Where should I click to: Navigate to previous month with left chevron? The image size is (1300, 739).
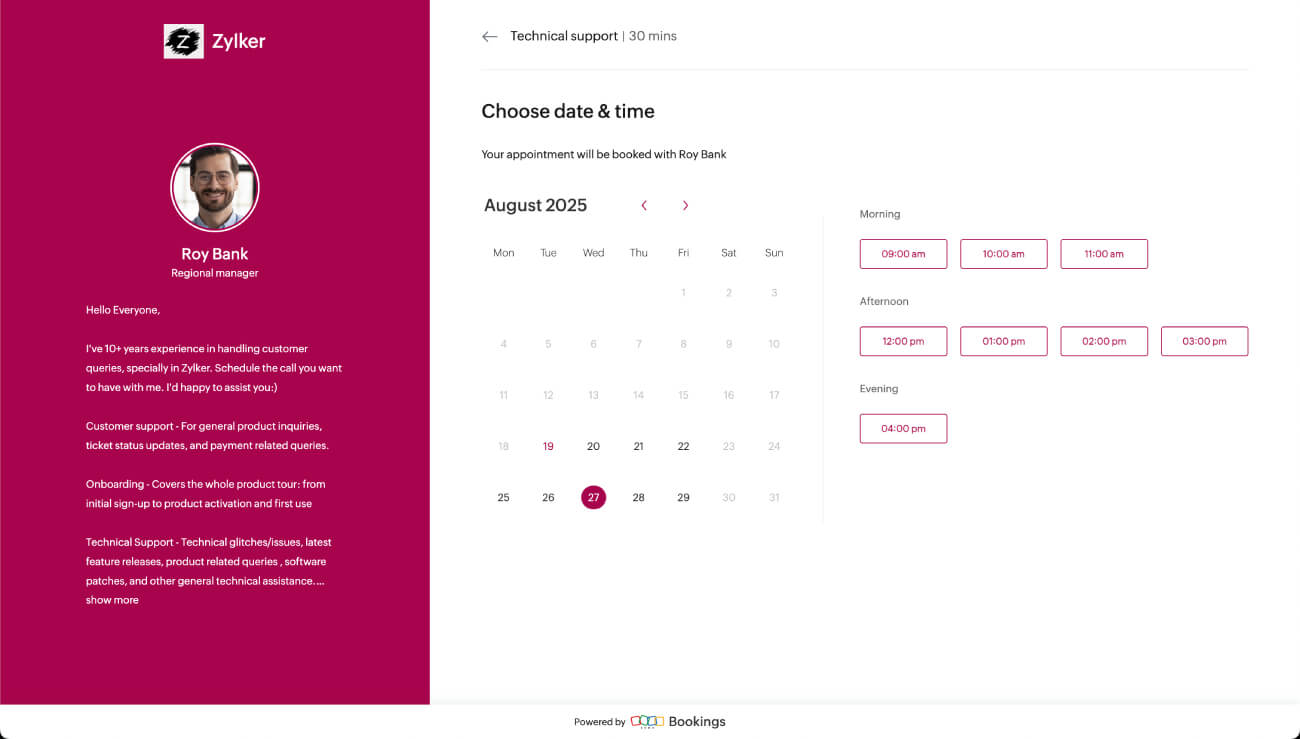[643, 205]
